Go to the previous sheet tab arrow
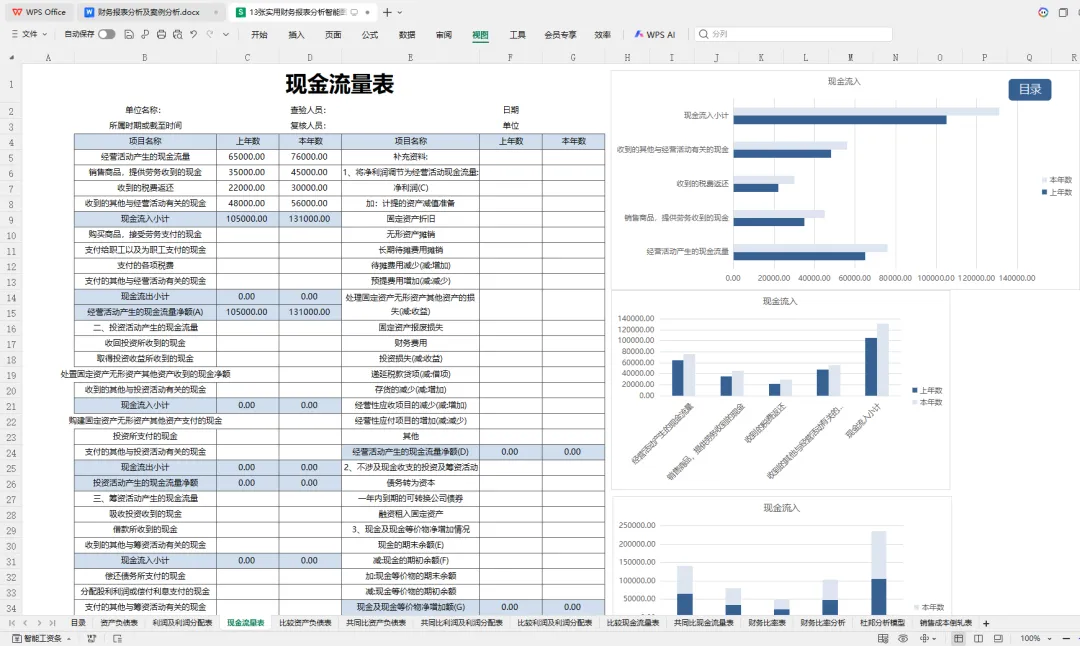Image resolution: width=1080 pixels, height=646 pixels. pos(25,623)
